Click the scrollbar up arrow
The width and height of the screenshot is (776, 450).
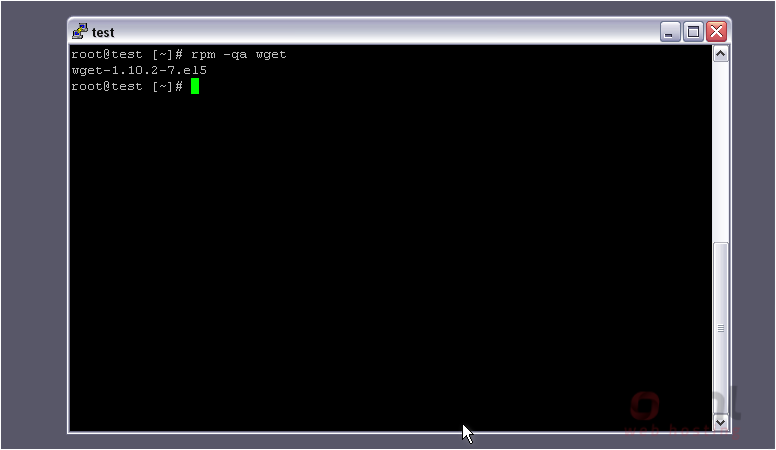point(721,53)
